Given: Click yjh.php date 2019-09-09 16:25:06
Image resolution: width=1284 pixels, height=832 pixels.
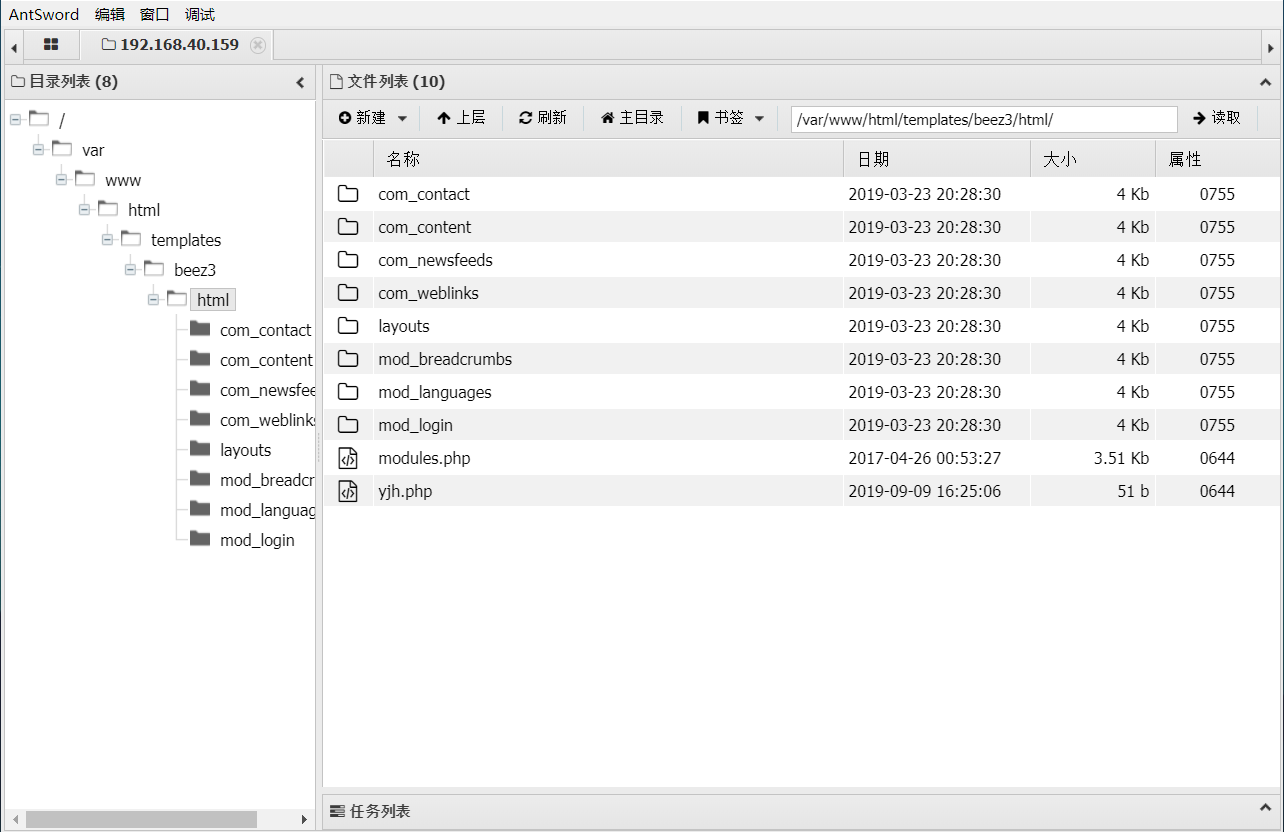Looking at the screenshot, I should 925,491.
